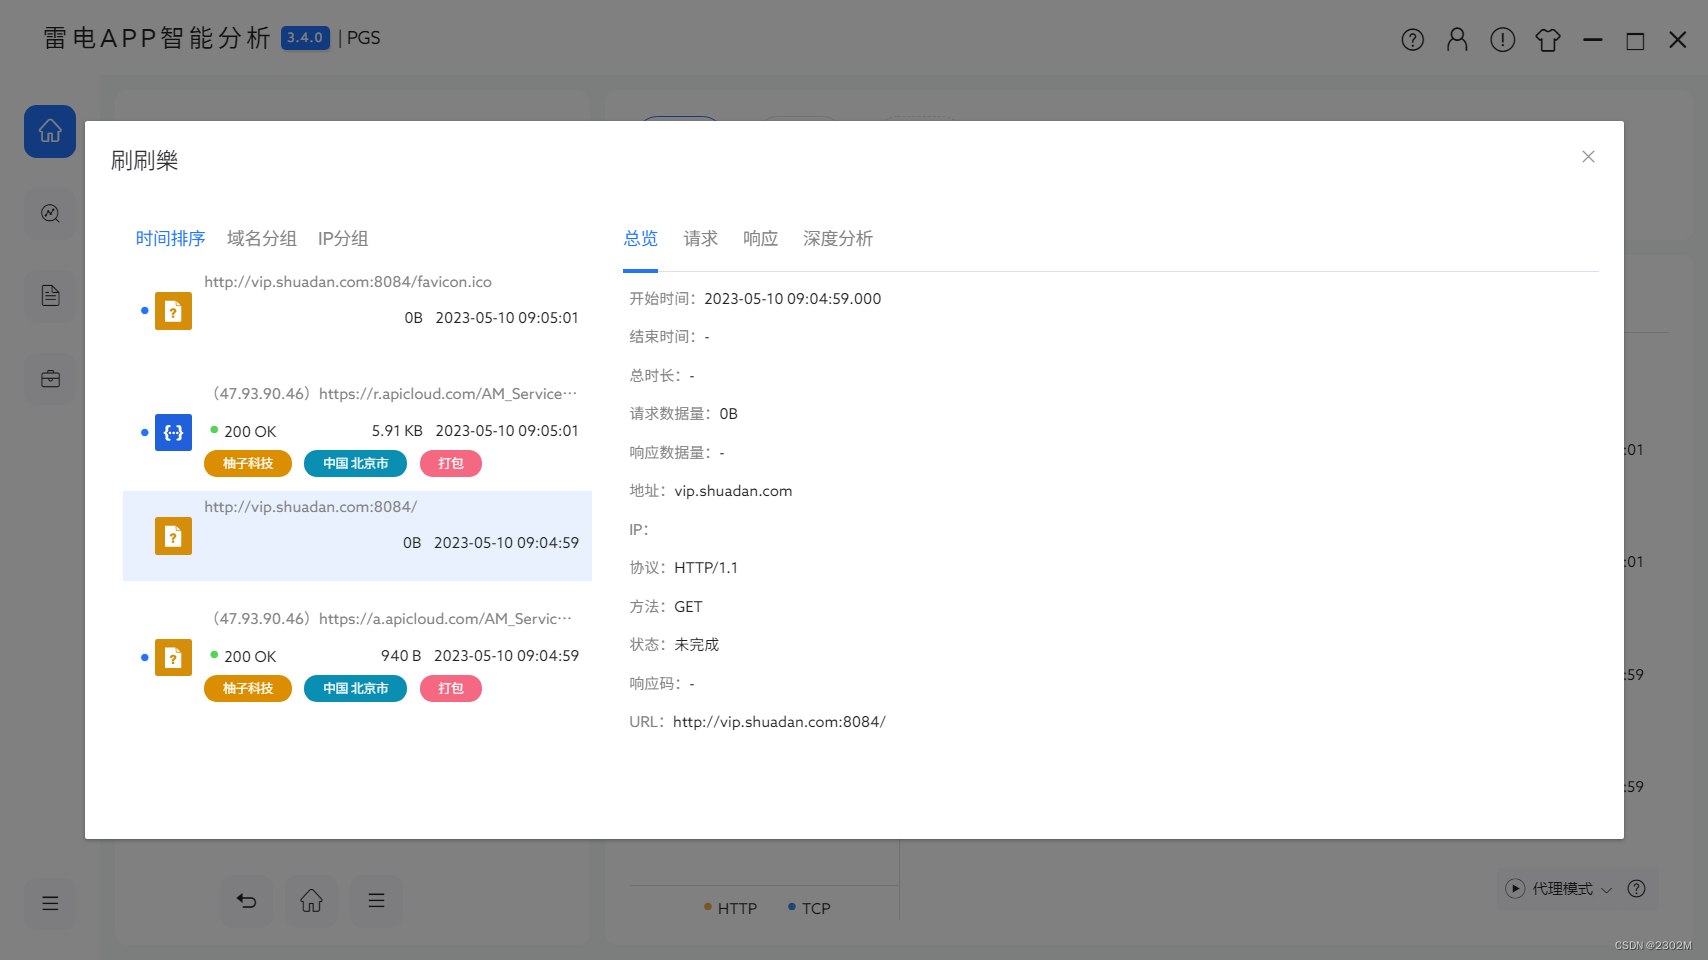The width and height of the screenshot is (1708, 960).
Task: Click the TCP legend item in the background chart
Action: [809, 908]
